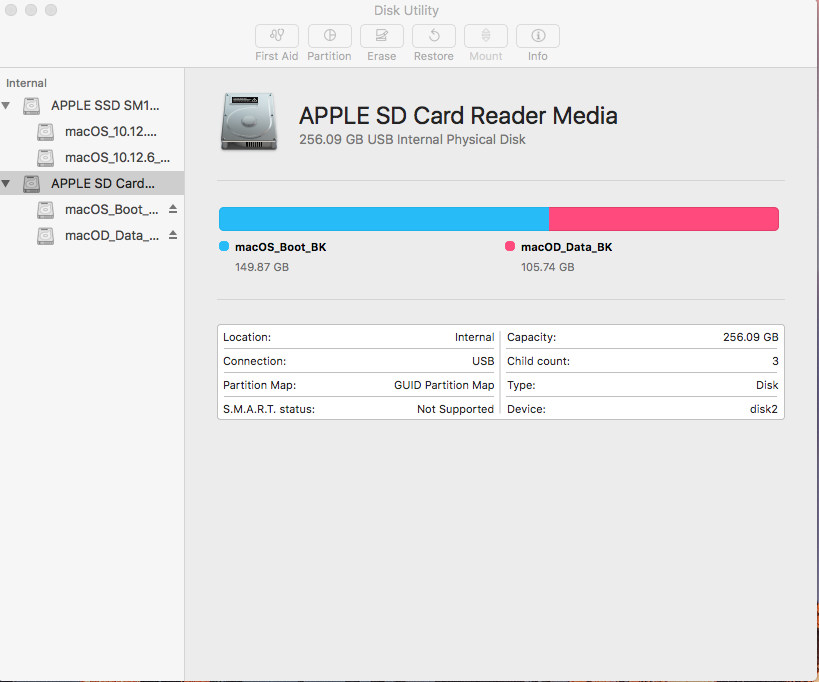This screenshot has height=682, width=819.
Task: Eject the macOS_Boot_... volume
Action: coord(173,209)
